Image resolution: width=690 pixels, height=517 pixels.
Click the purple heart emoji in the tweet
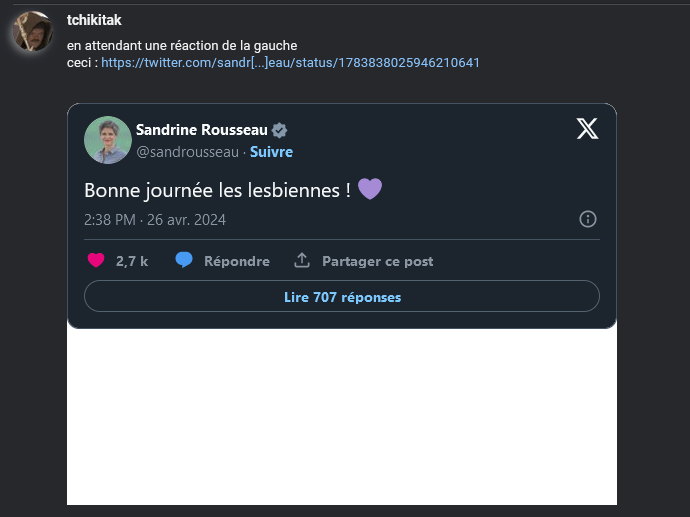(x=370, y=189)
